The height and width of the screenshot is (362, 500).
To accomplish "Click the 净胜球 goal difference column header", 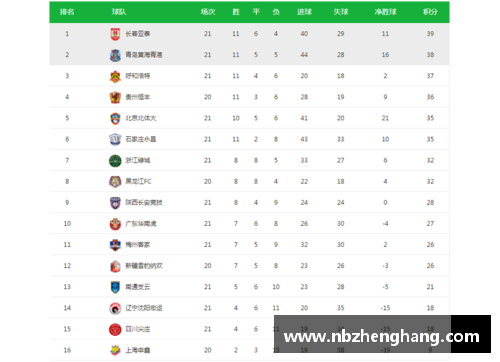I will (x=385, y=12).
